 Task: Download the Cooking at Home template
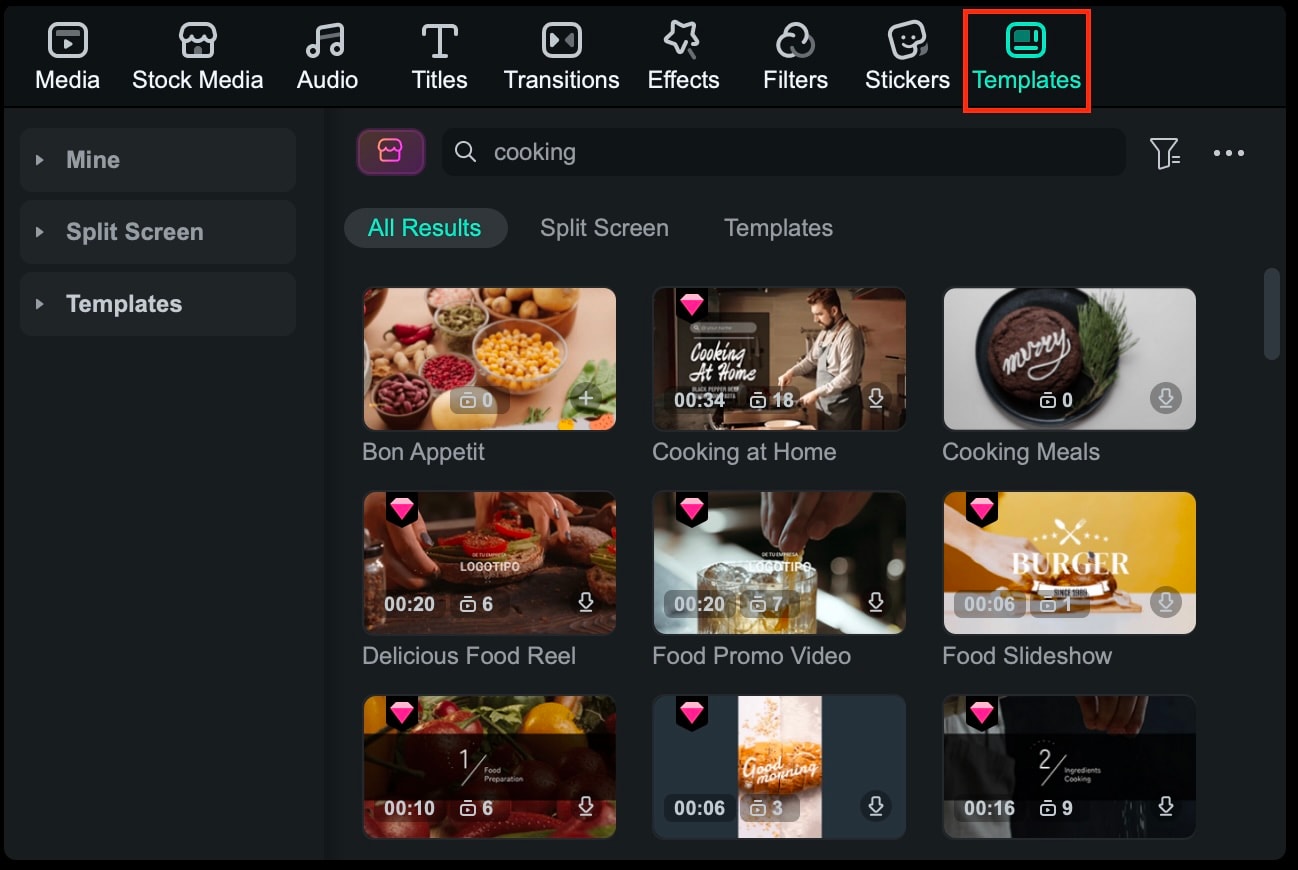pyautogui.click(x=876, y=398)
